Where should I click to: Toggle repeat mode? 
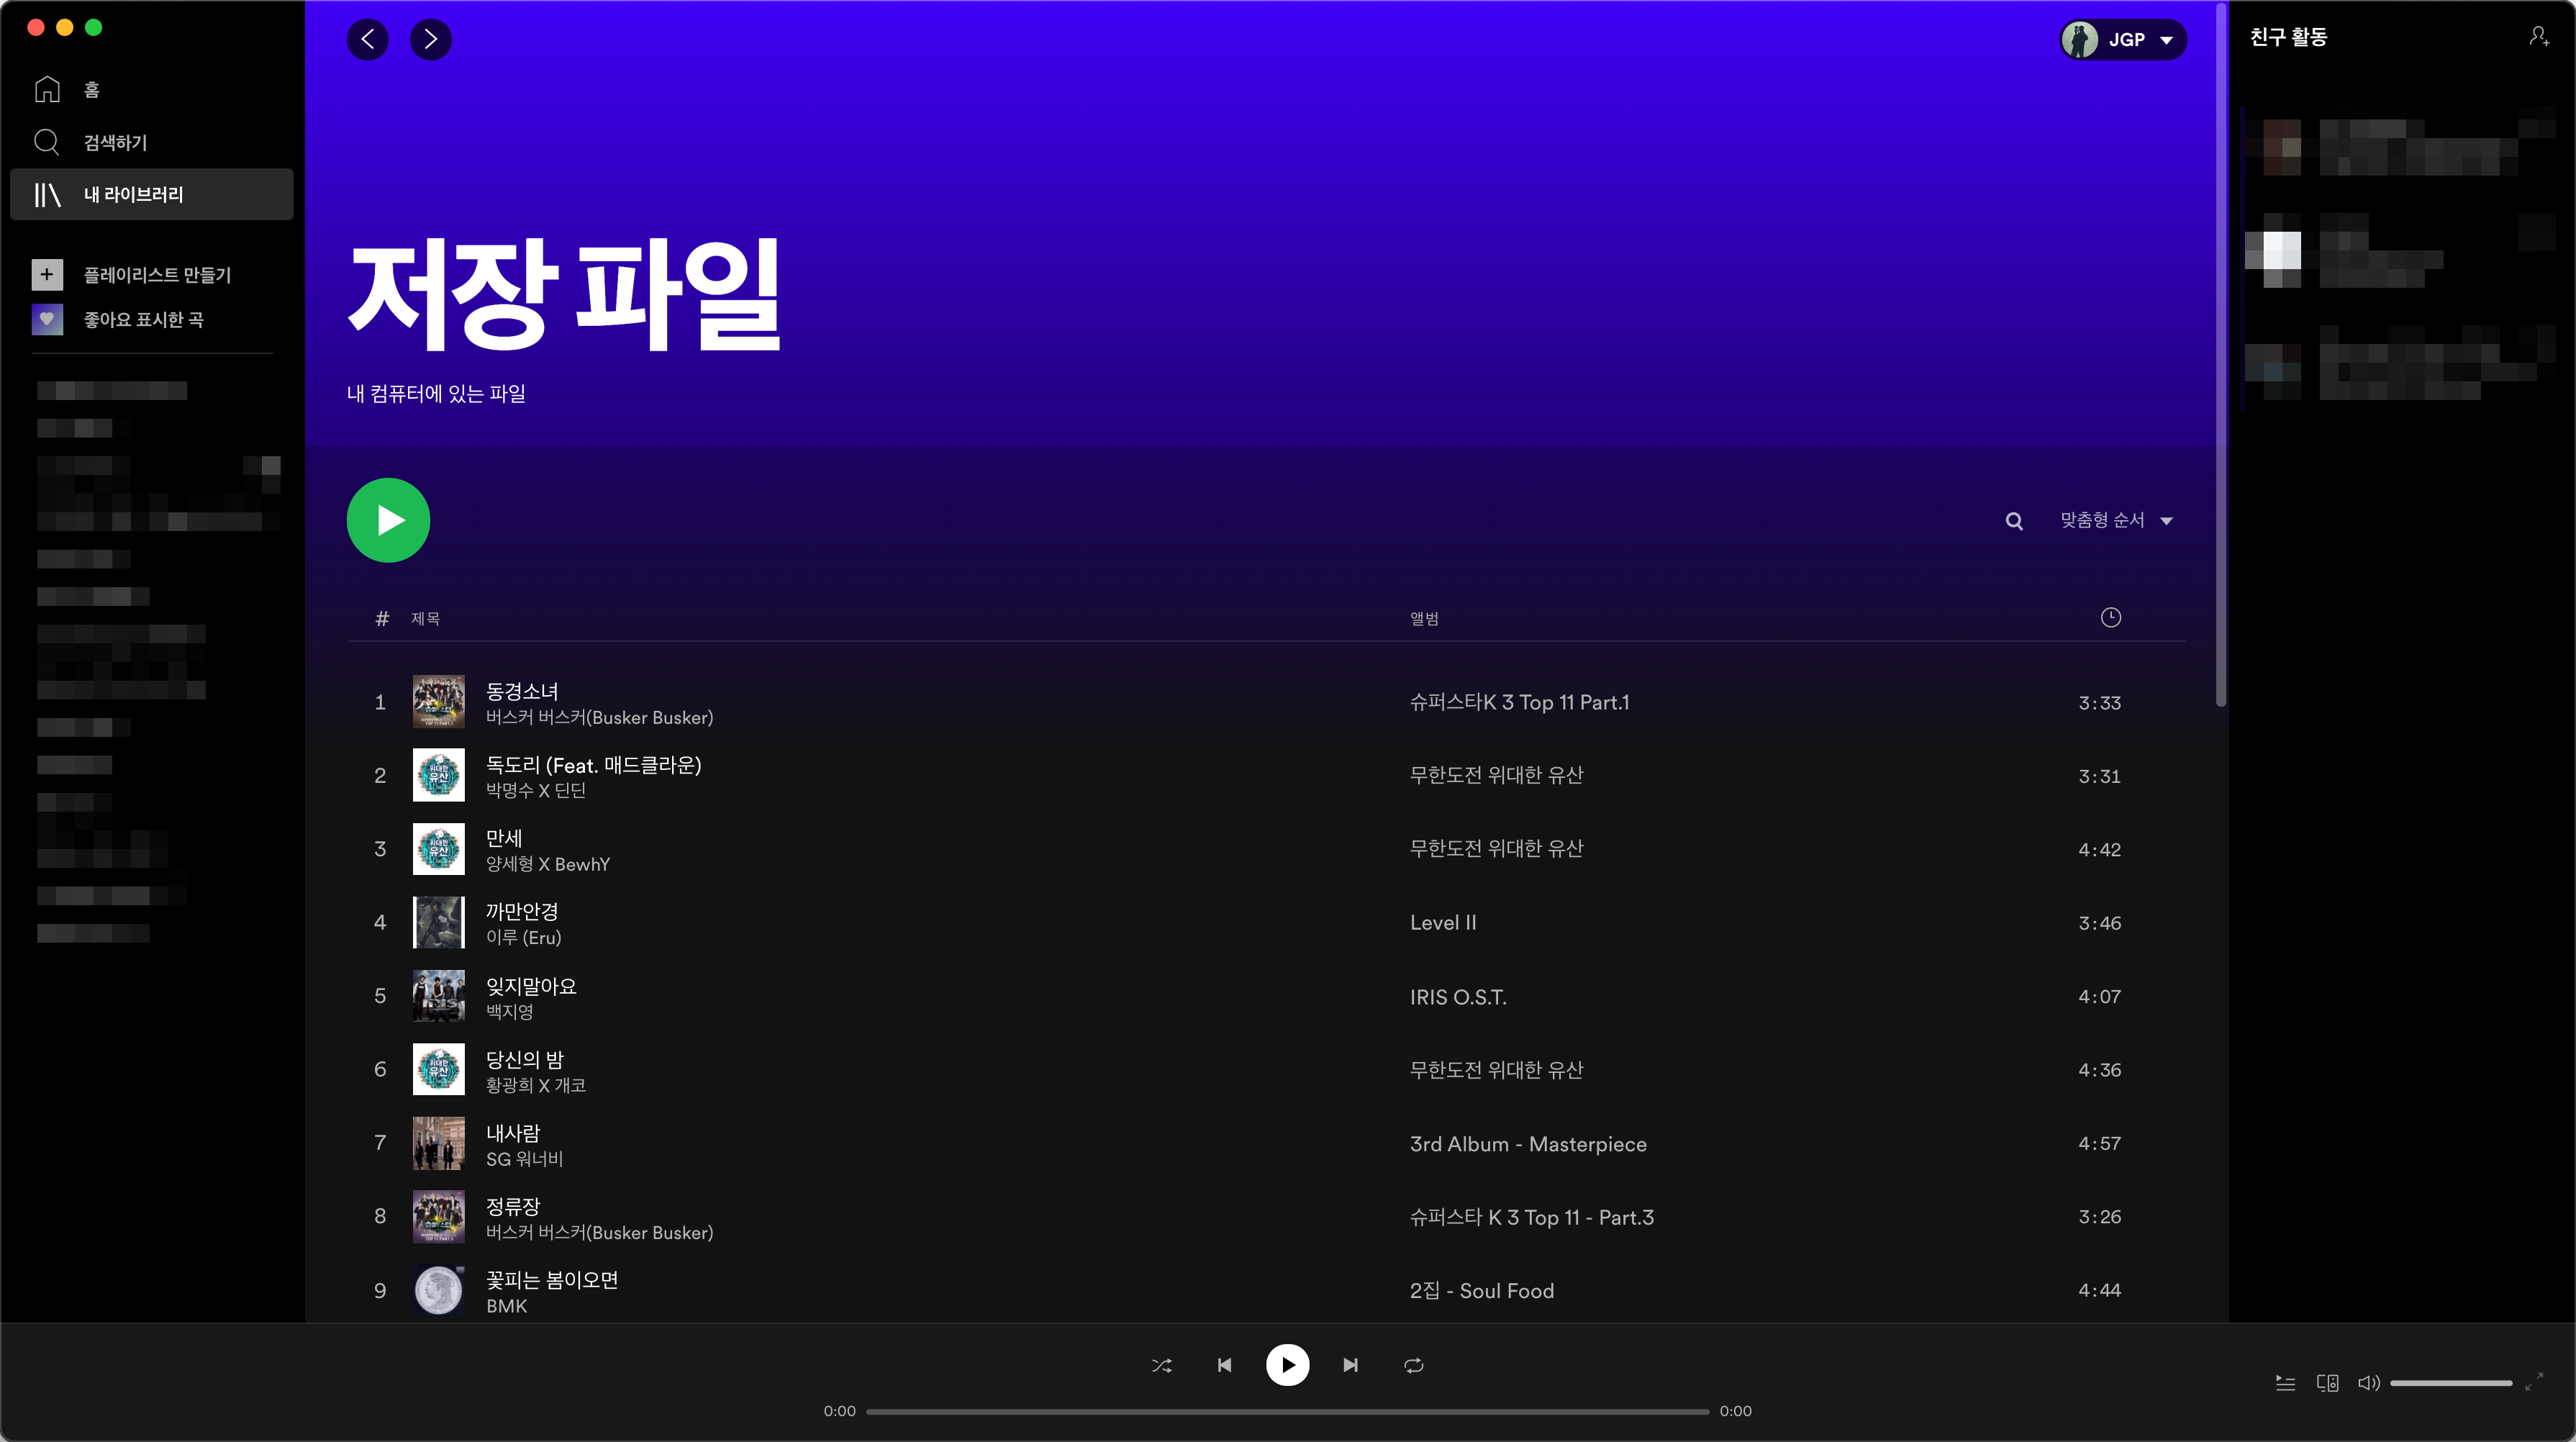click(1413, 1365)
